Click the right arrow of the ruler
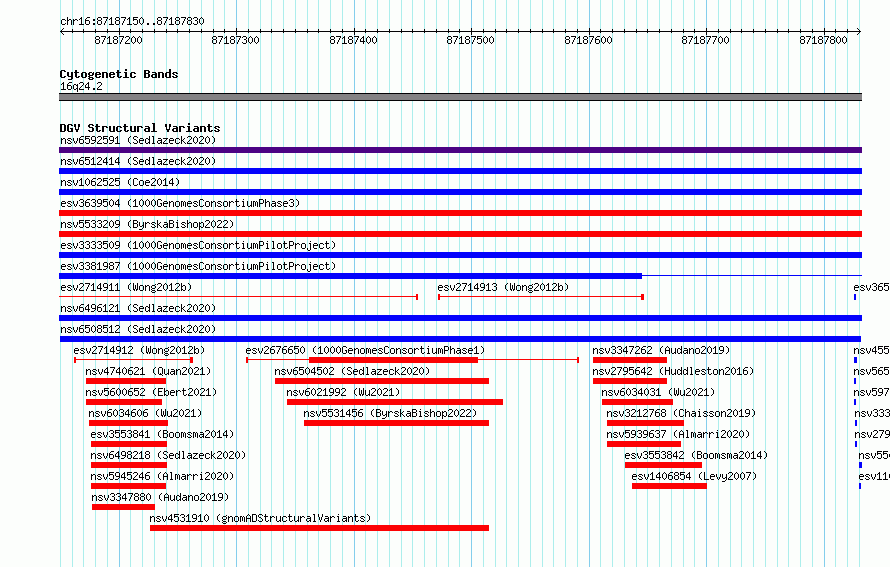Viewport: 890px width, 567px height. click(x=859, y=31)
